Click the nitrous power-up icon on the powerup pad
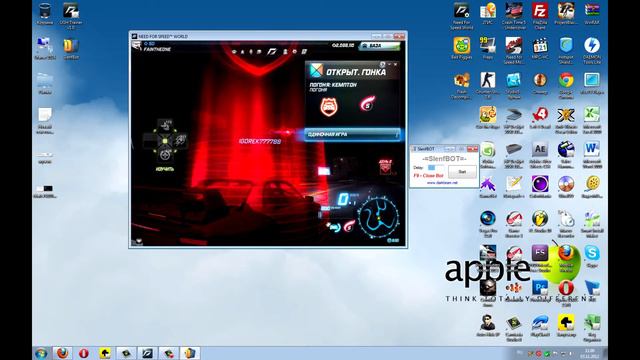 point(180,140)
